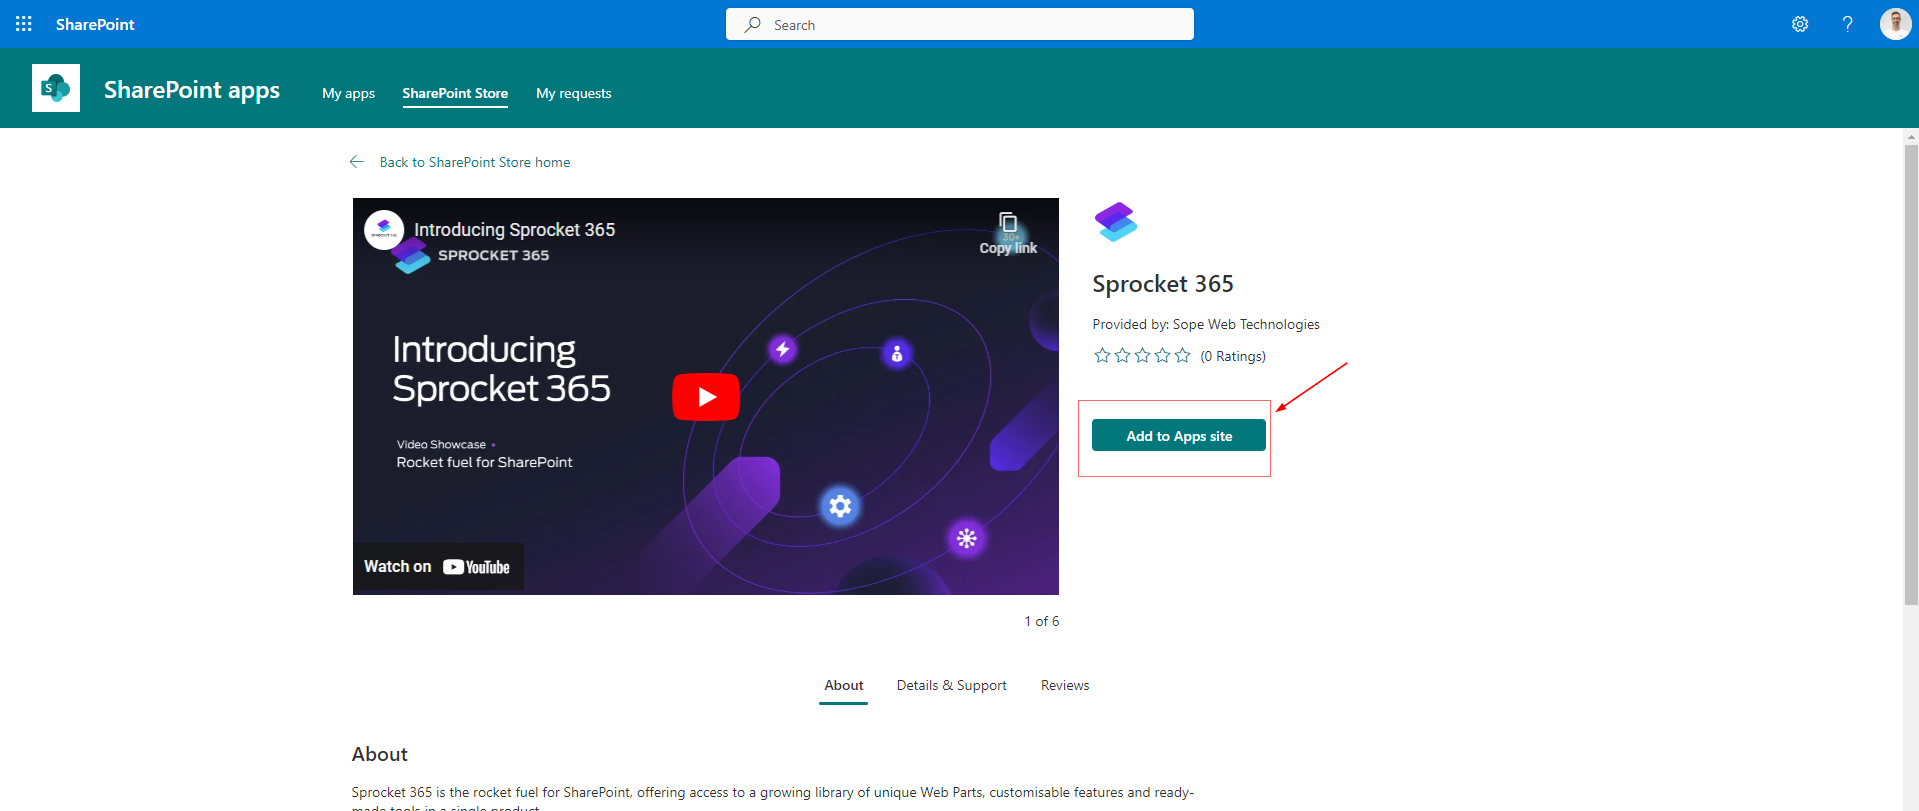Click the search magnifier icon
The height and width of the screenshot is (811, 1919).
point(753,24)
